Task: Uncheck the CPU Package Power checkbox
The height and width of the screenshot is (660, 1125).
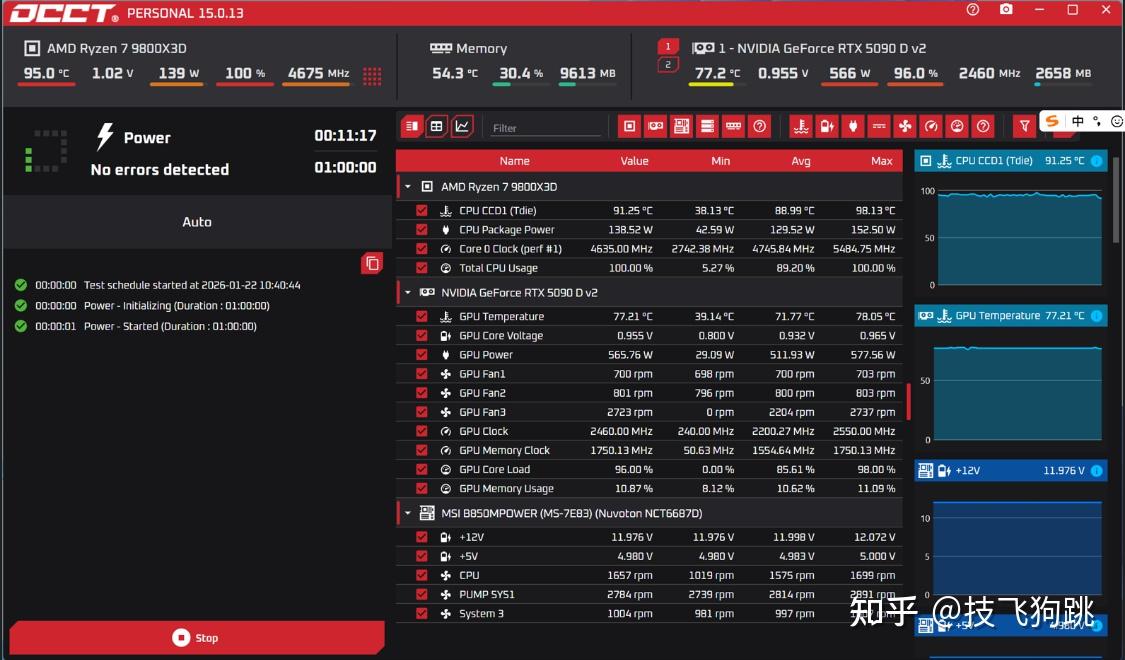Action: point(422,230)
